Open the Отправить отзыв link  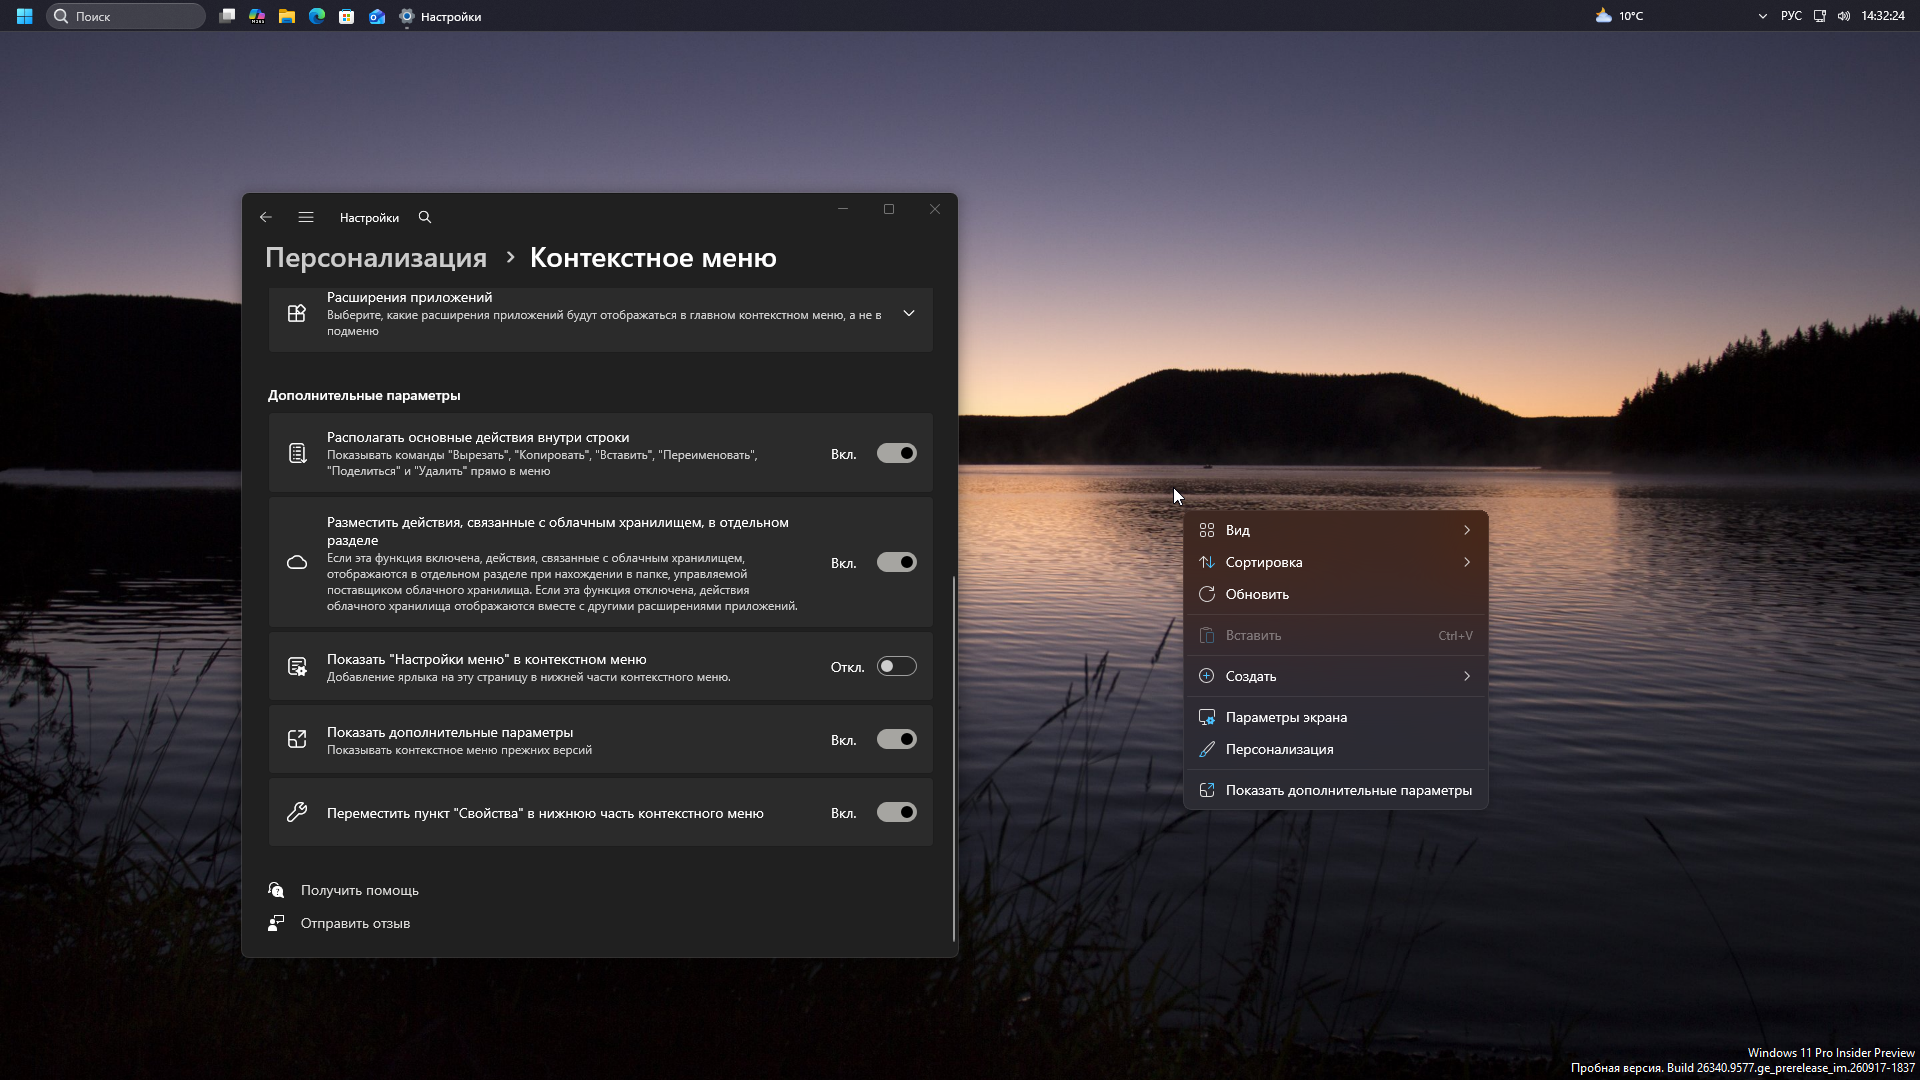pyautogui.click(x=355, y=924)
